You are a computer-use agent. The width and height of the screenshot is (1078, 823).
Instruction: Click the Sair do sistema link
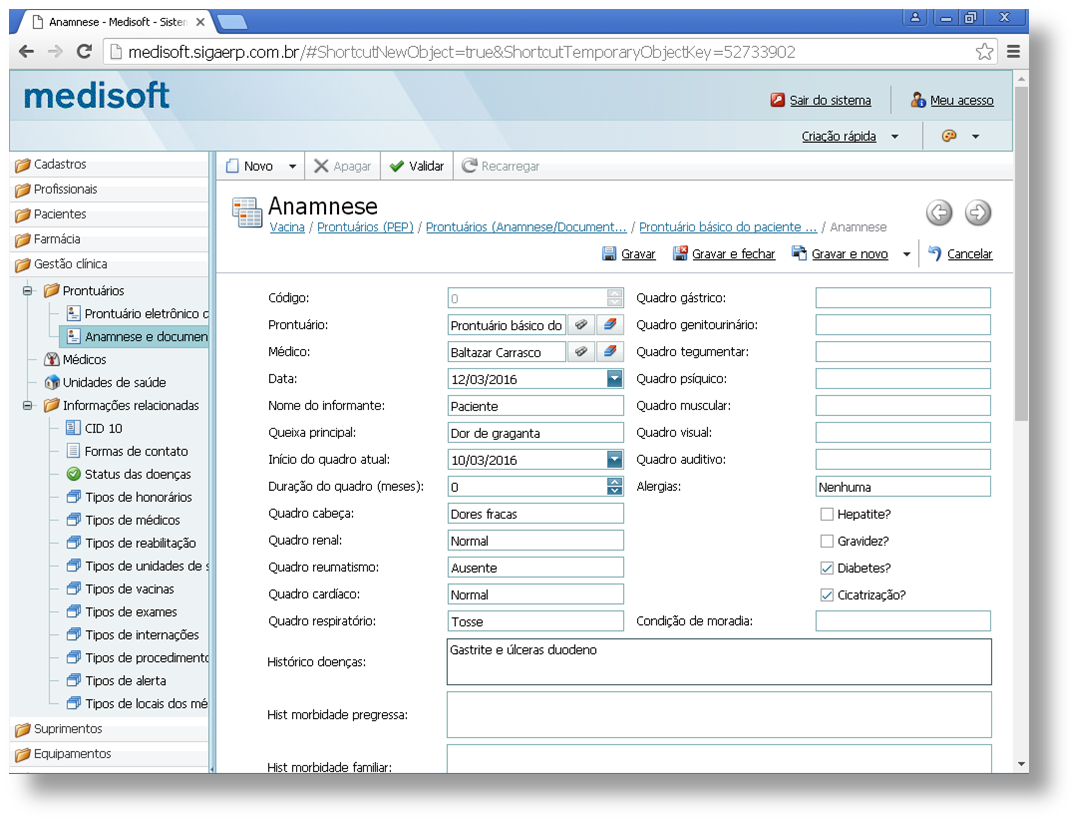(830, 100)
